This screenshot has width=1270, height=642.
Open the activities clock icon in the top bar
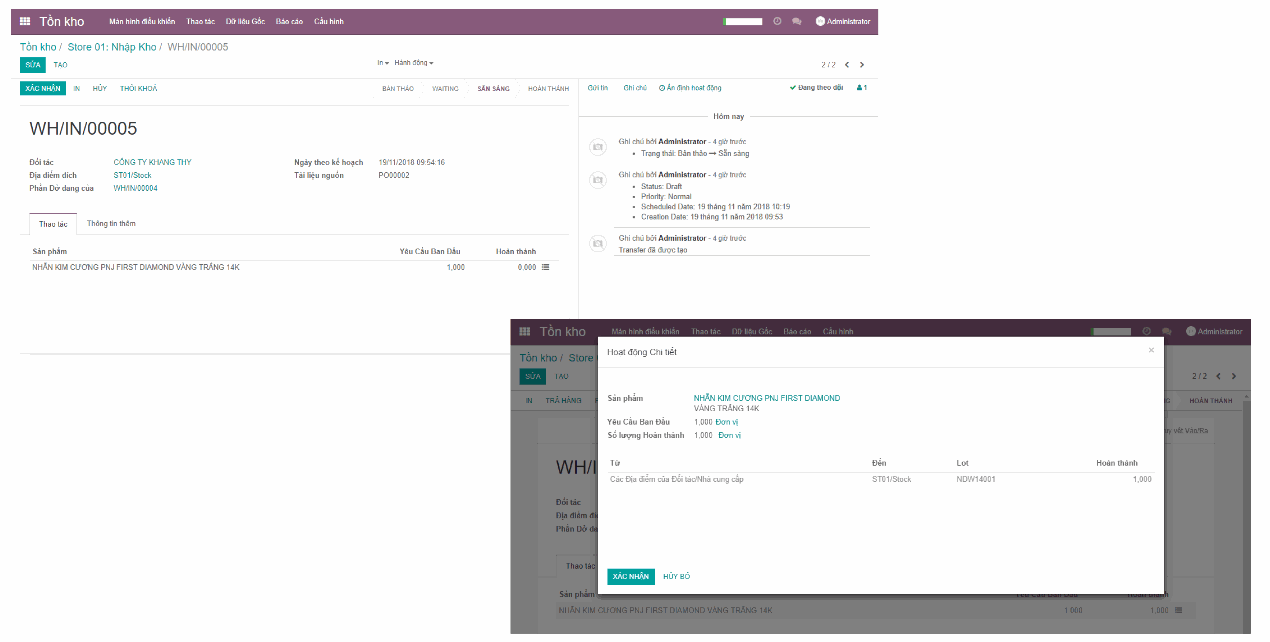pyautogui.click(x=777, y=21)
